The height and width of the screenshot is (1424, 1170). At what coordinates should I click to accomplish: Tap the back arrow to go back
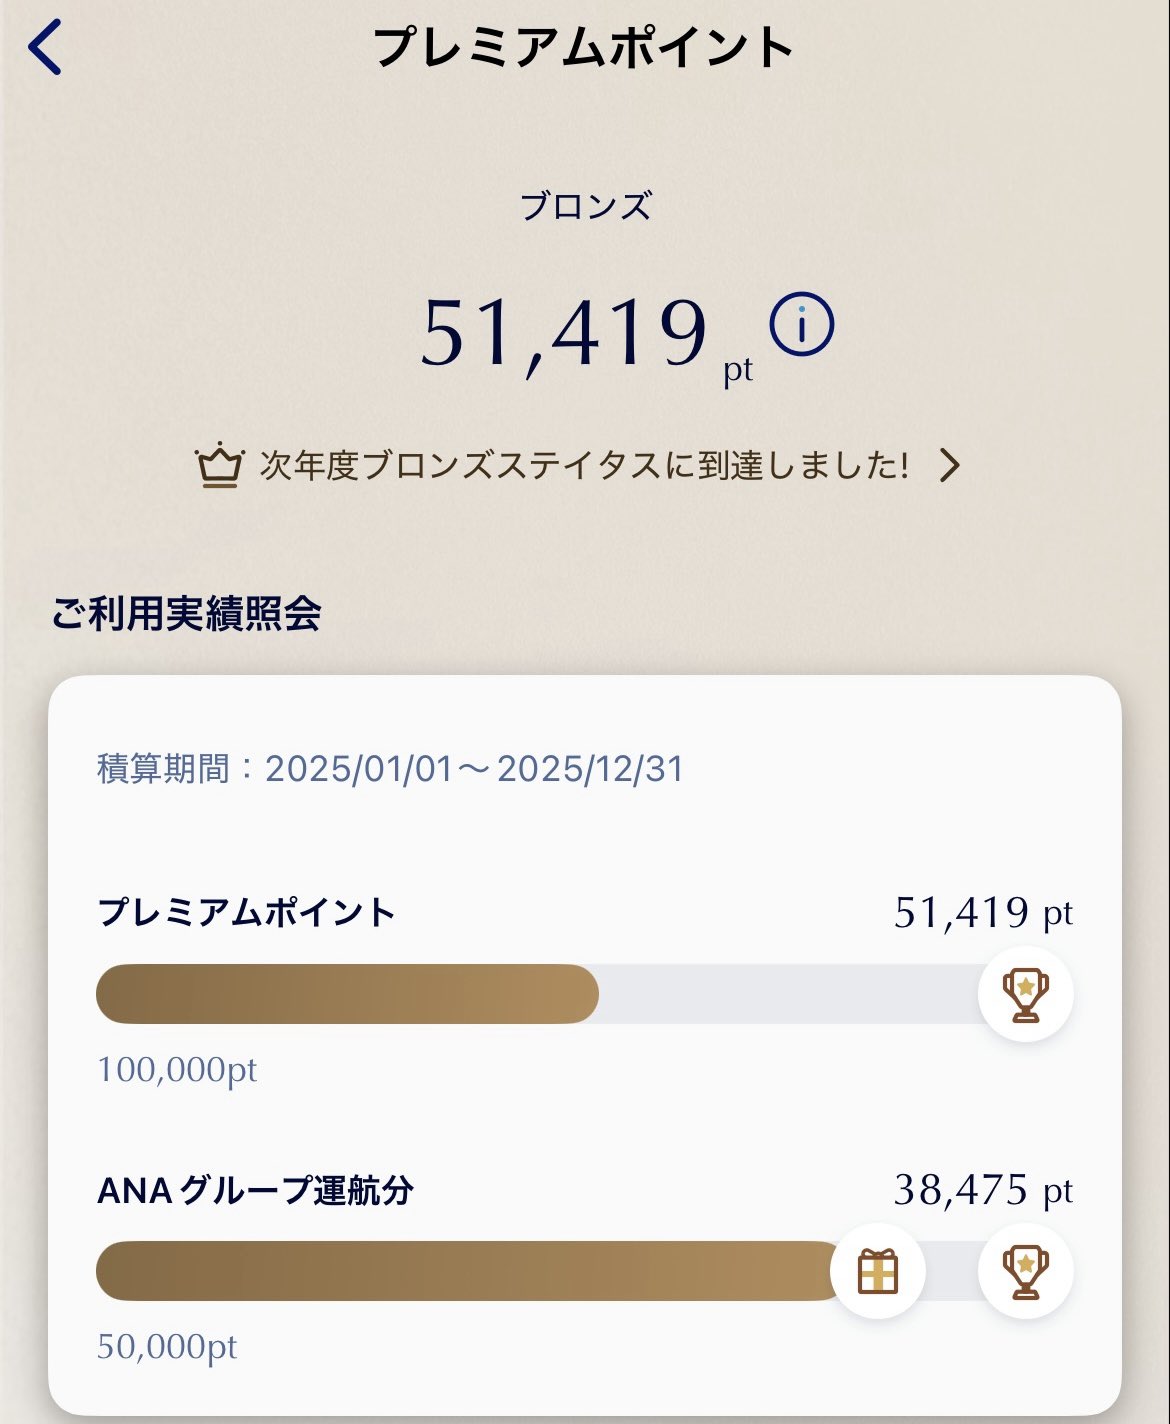[x=46, y=47]
